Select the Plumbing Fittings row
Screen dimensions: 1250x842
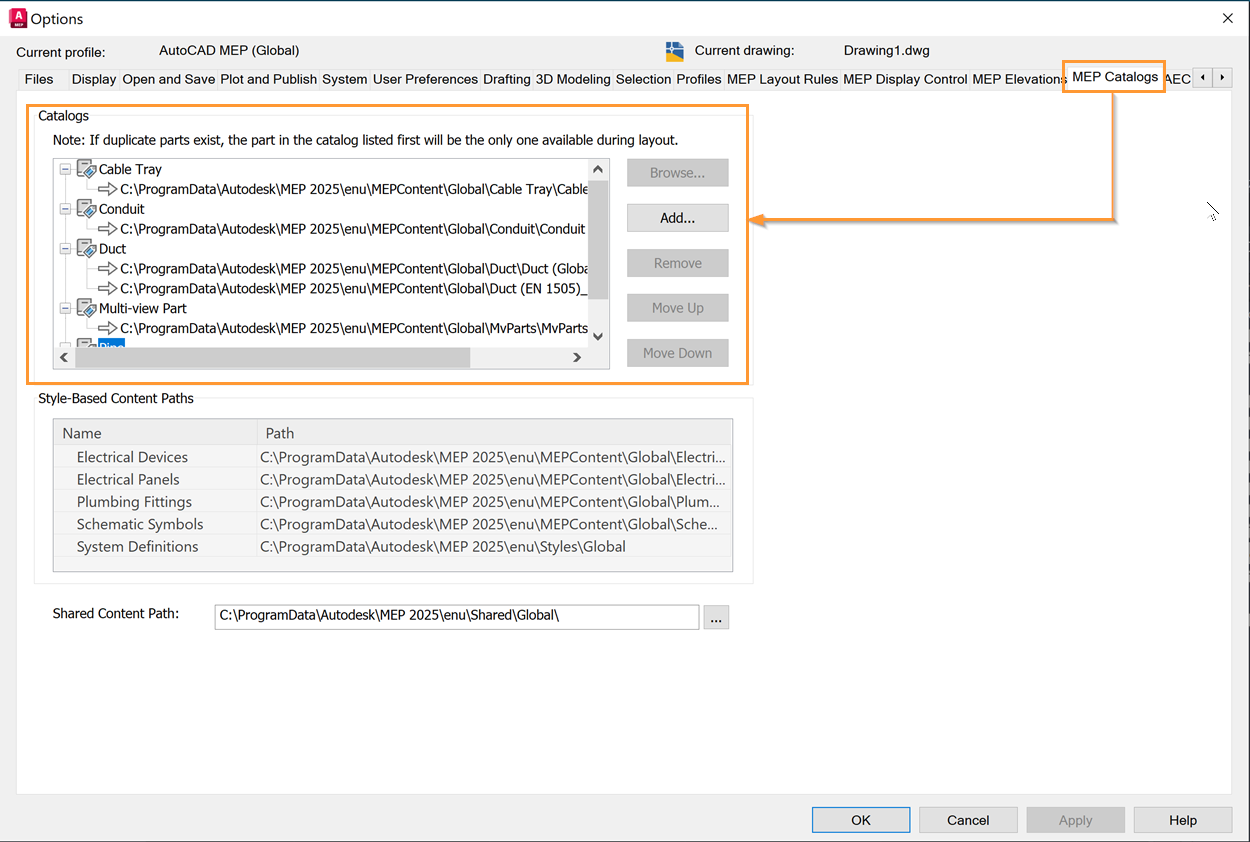coord(392,502)
